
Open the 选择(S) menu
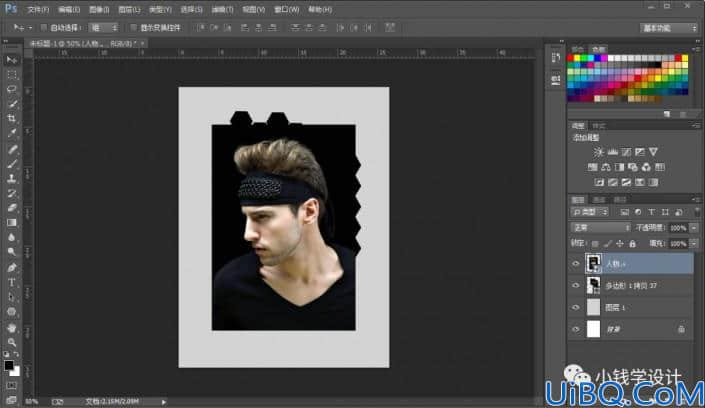(x=191, y=9)
